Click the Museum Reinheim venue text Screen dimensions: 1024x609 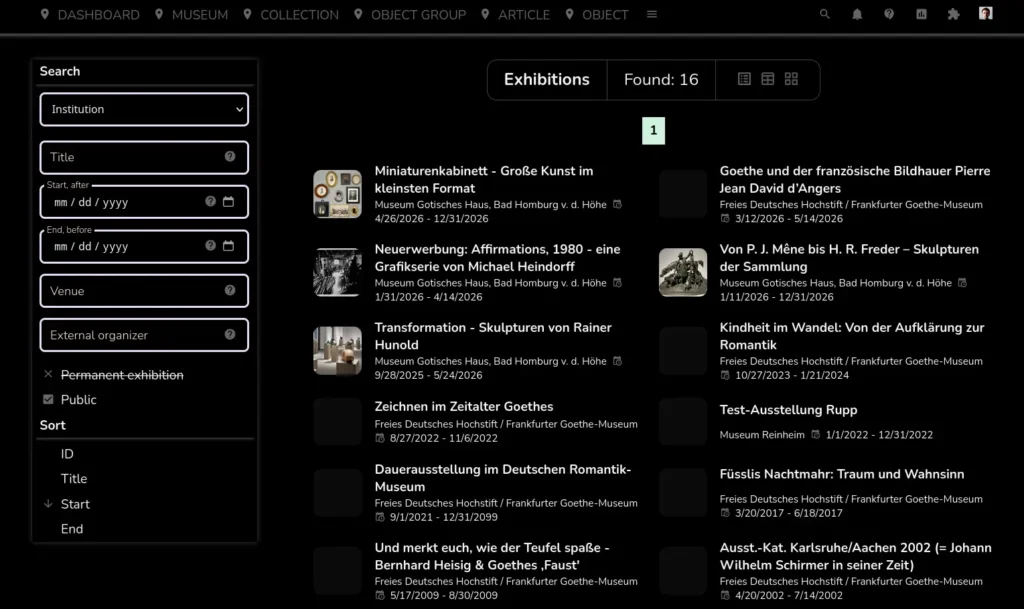[x=762, y=435]
